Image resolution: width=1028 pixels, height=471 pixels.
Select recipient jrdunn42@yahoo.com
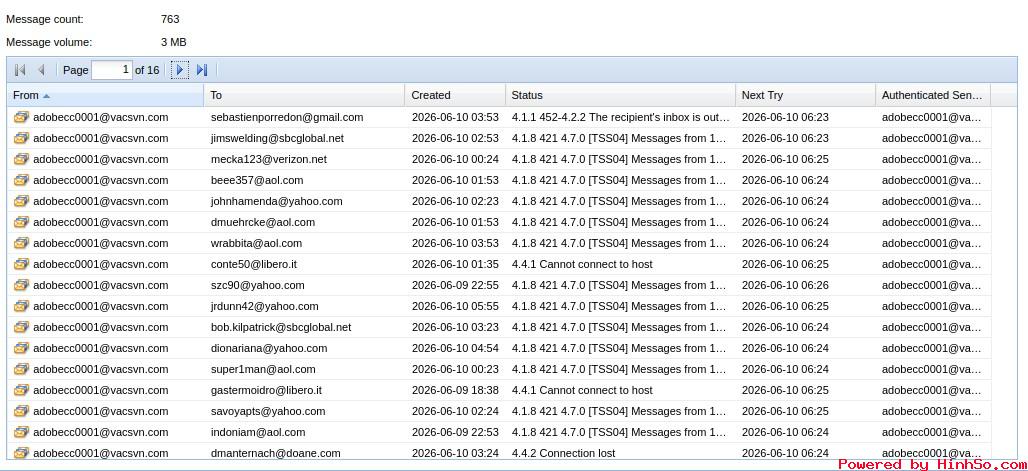pyautogui.click(x=265, y=306)
